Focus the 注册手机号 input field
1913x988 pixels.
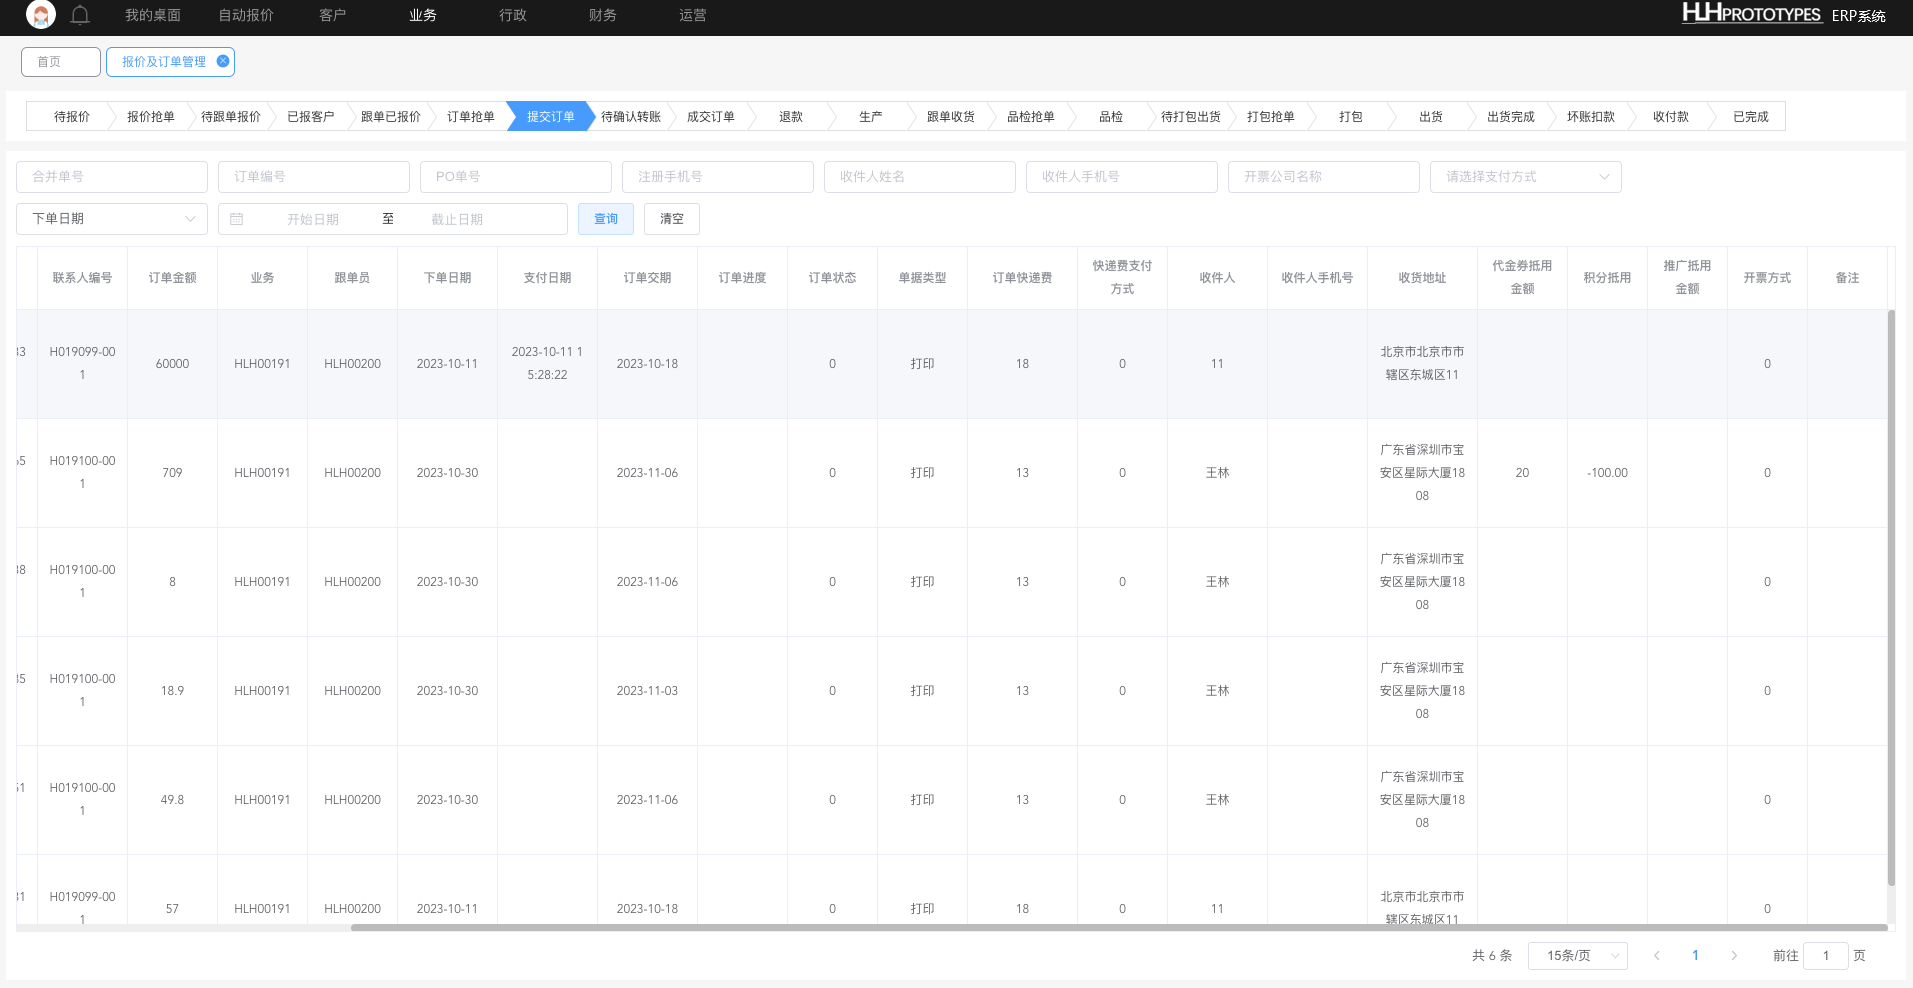click(718, 177)
